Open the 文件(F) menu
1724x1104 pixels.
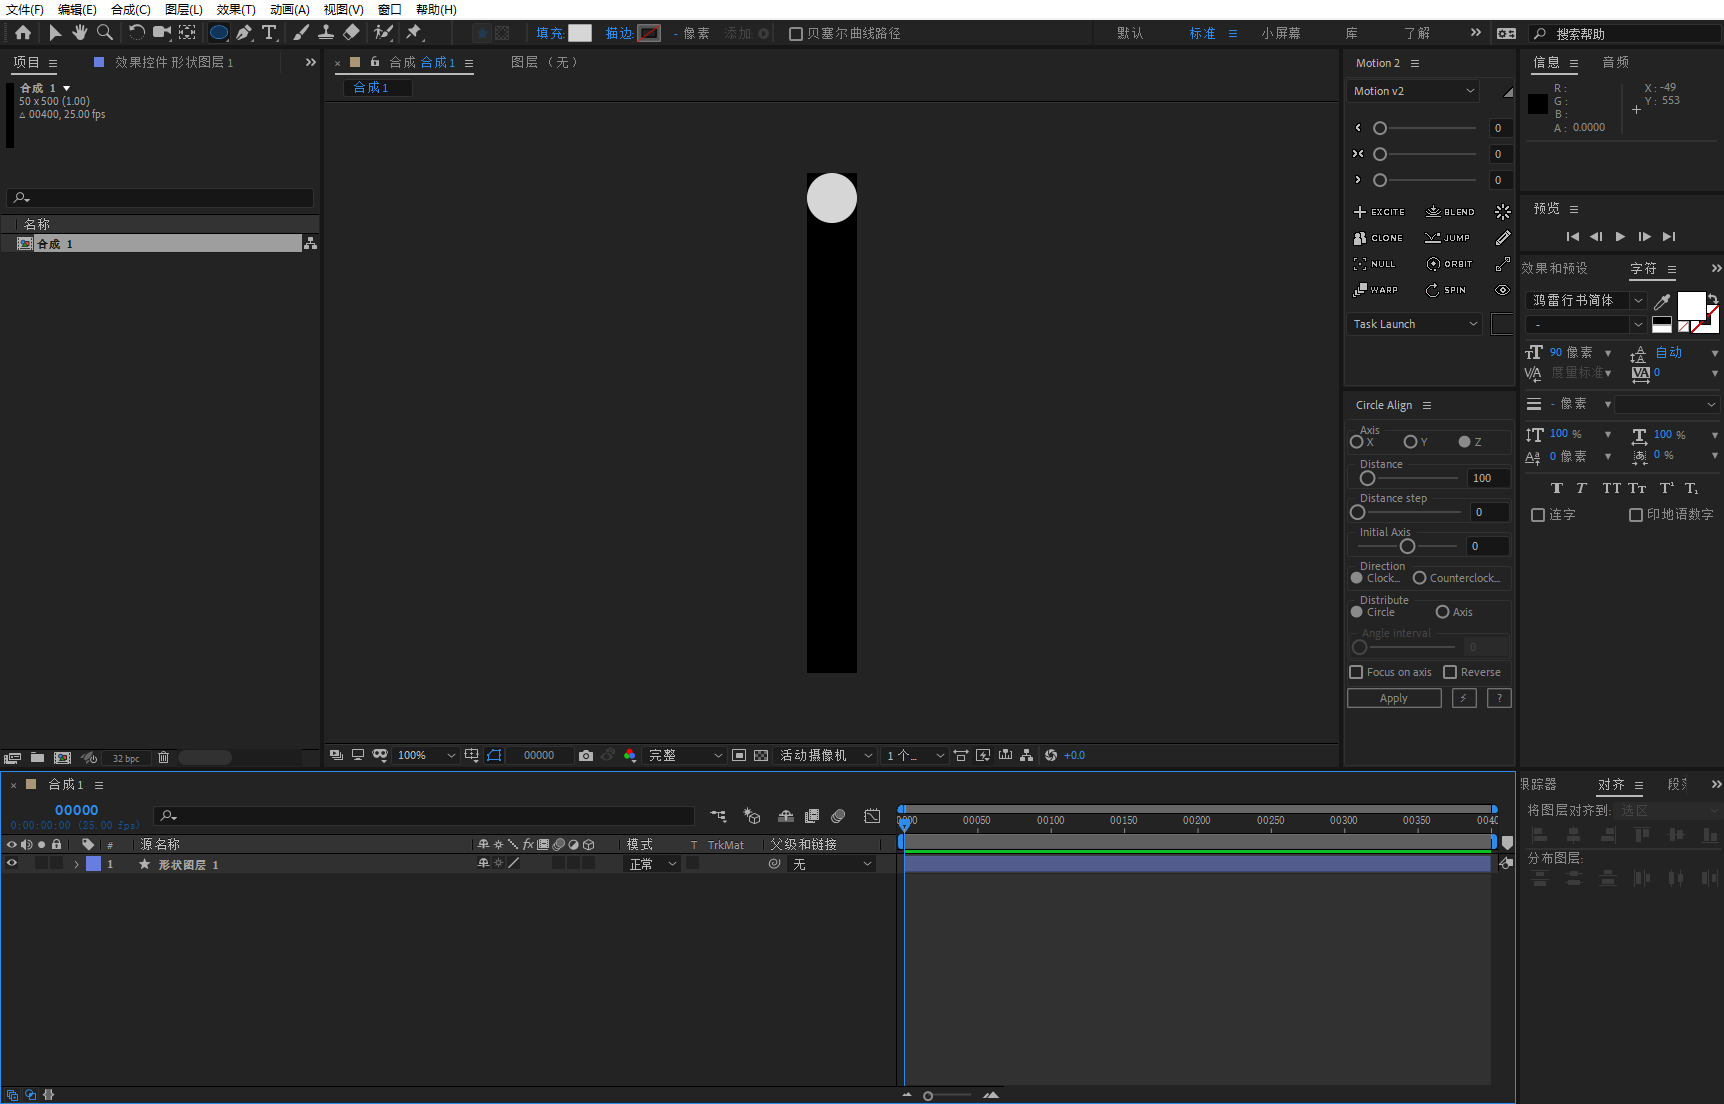25,10
